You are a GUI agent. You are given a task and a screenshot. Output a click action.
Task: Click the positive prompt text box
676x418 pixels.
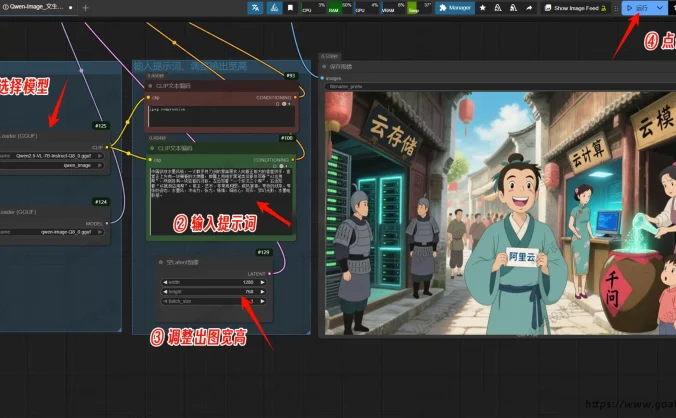[221, 201]
